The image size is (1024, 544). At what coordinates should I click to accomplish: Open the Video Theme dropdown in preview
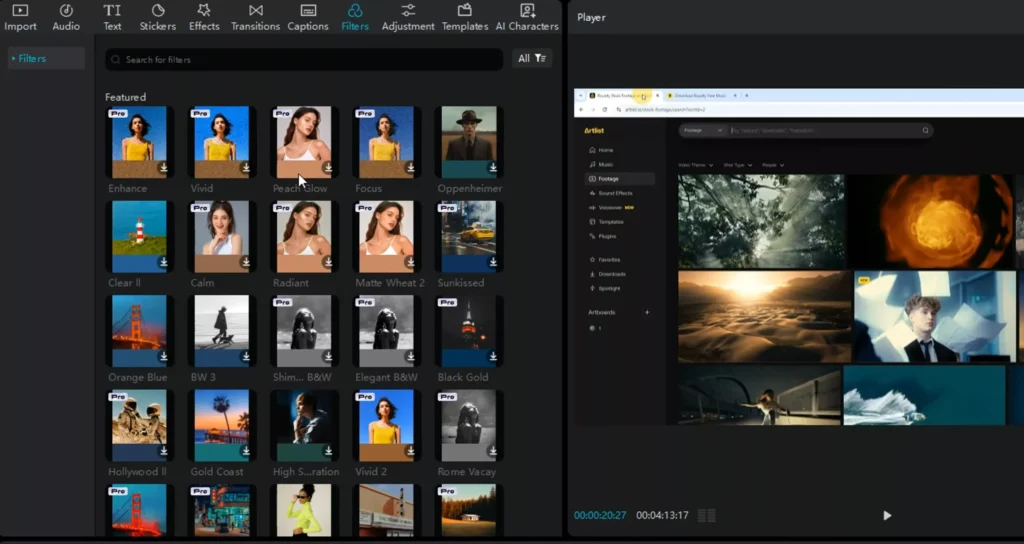(x=695, y=165)
